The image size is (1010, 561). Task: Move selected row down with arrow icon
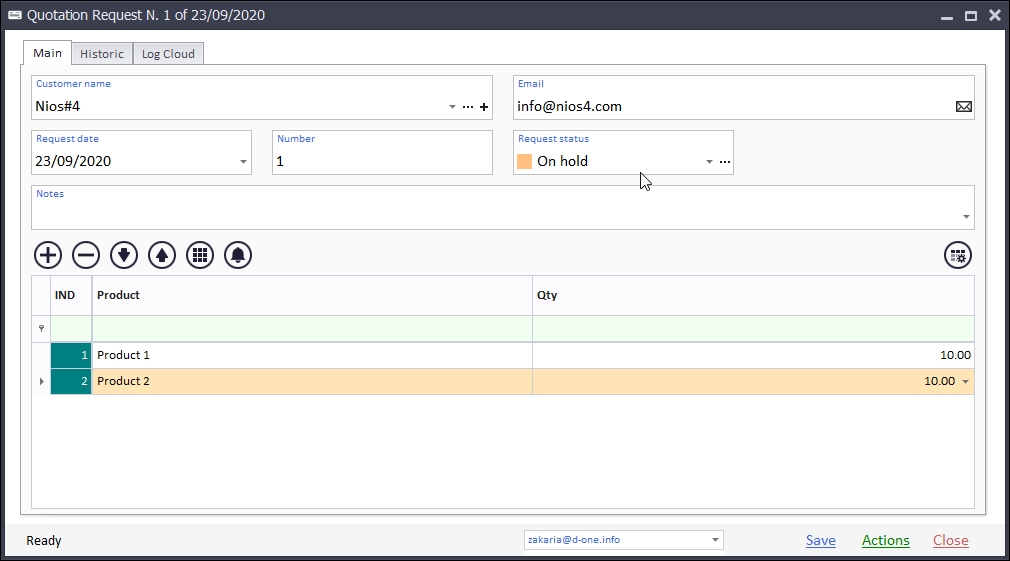124,255
